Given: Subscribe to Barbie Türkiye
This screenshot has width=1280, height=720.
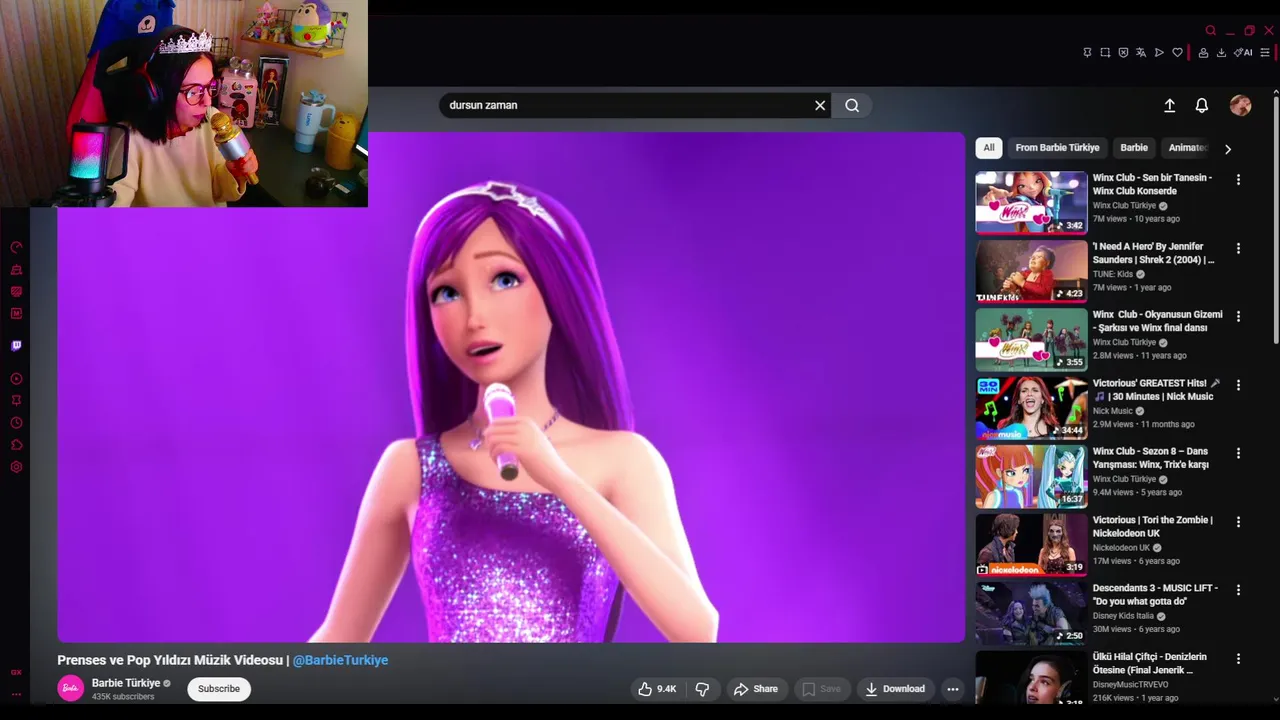Looking at the screenshot, I should pos(219,689).
